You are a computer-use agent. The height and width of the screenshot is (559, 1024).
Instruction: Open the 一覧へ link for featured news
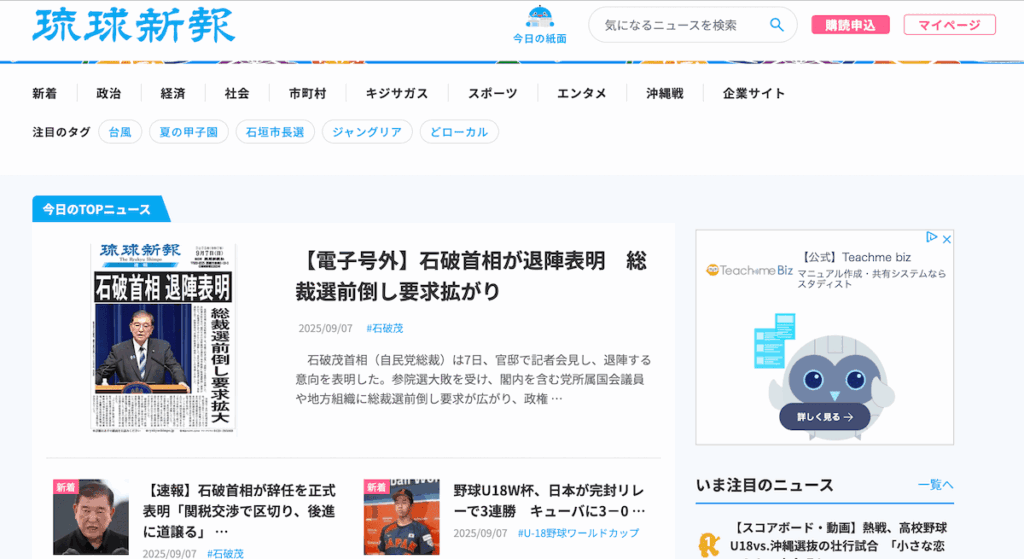[935, 485]
